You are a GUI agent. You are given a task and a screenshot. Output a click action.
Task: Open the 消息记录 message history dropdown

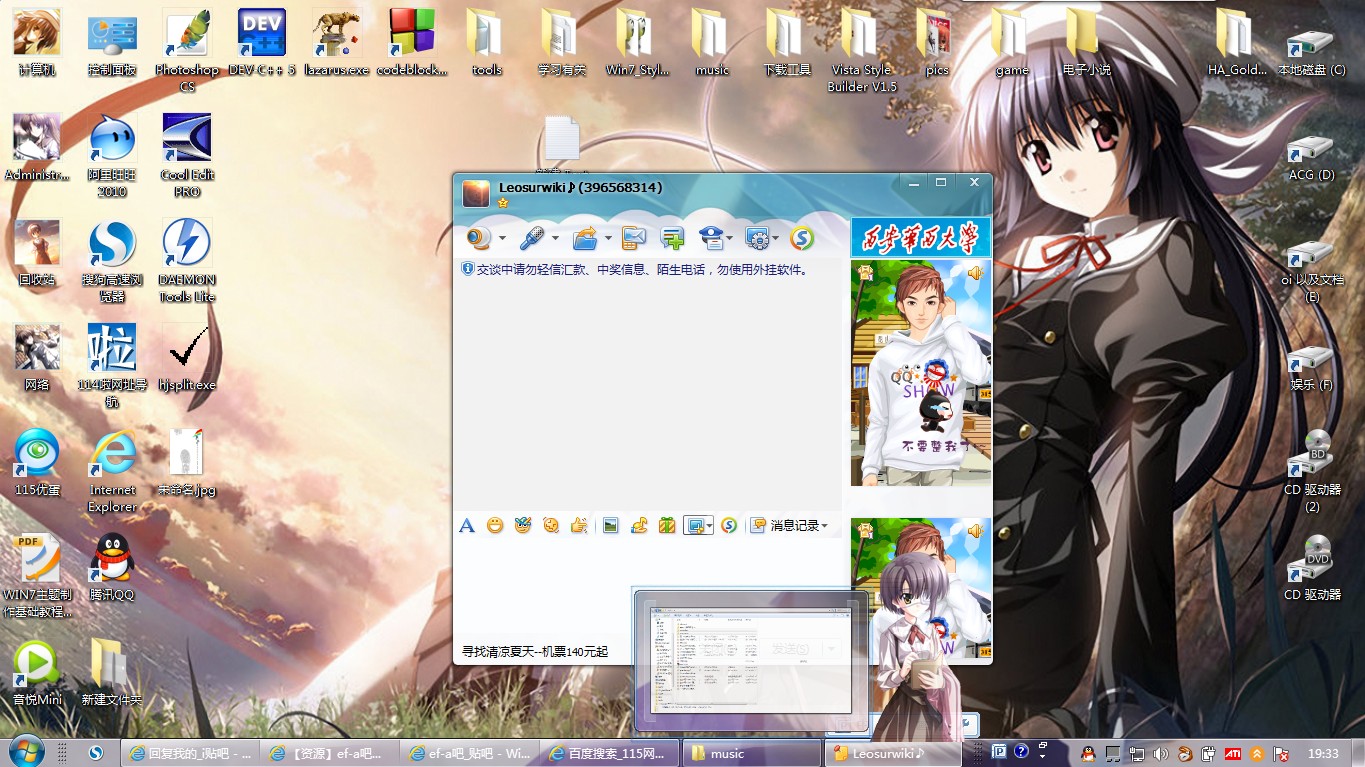[x=790, y=525]
